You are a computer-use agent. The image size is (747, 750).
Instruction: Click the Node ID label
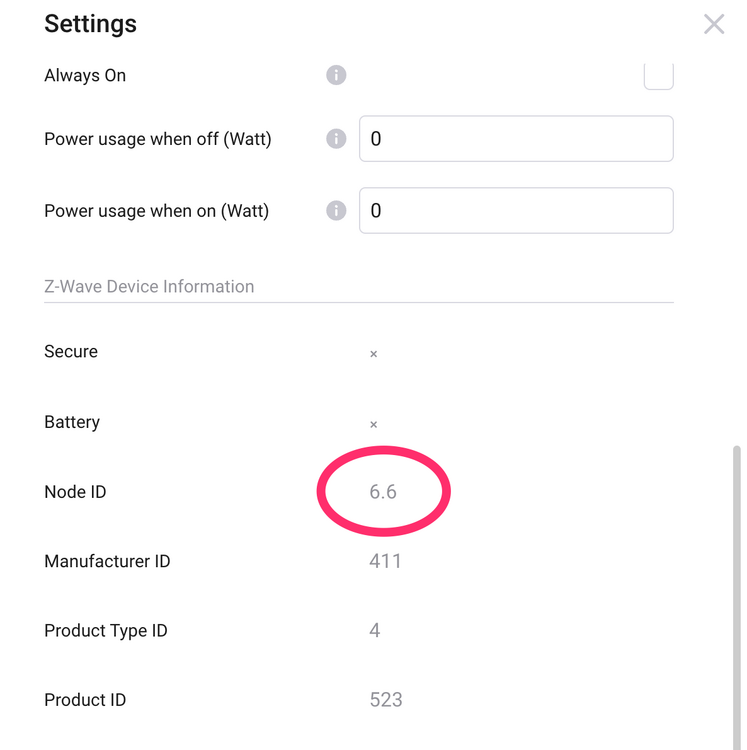click(75, 492)
